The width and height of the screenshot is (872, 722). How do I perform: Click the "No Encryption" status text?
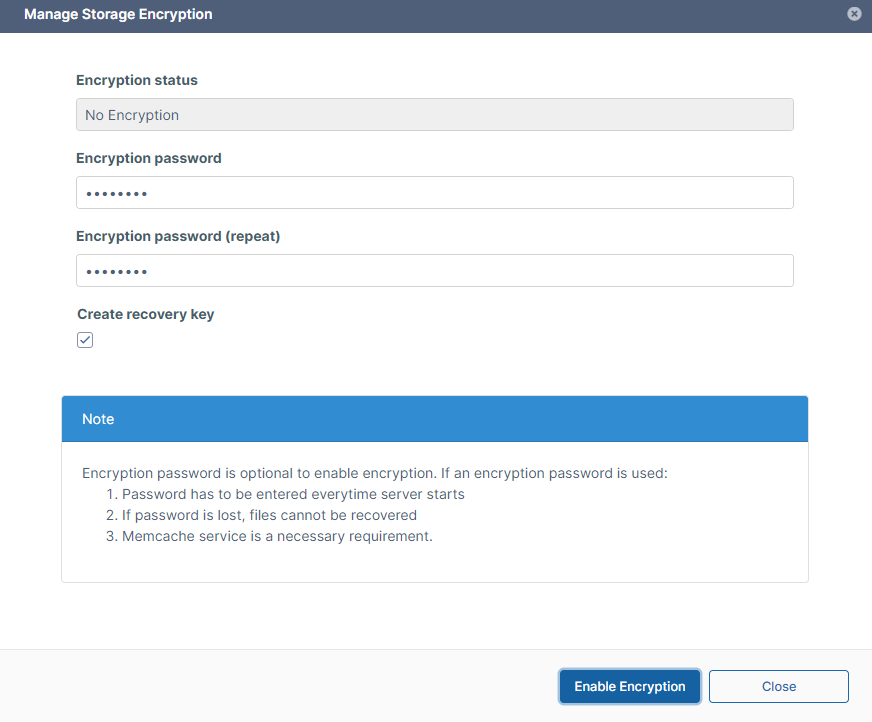[132, 115]
